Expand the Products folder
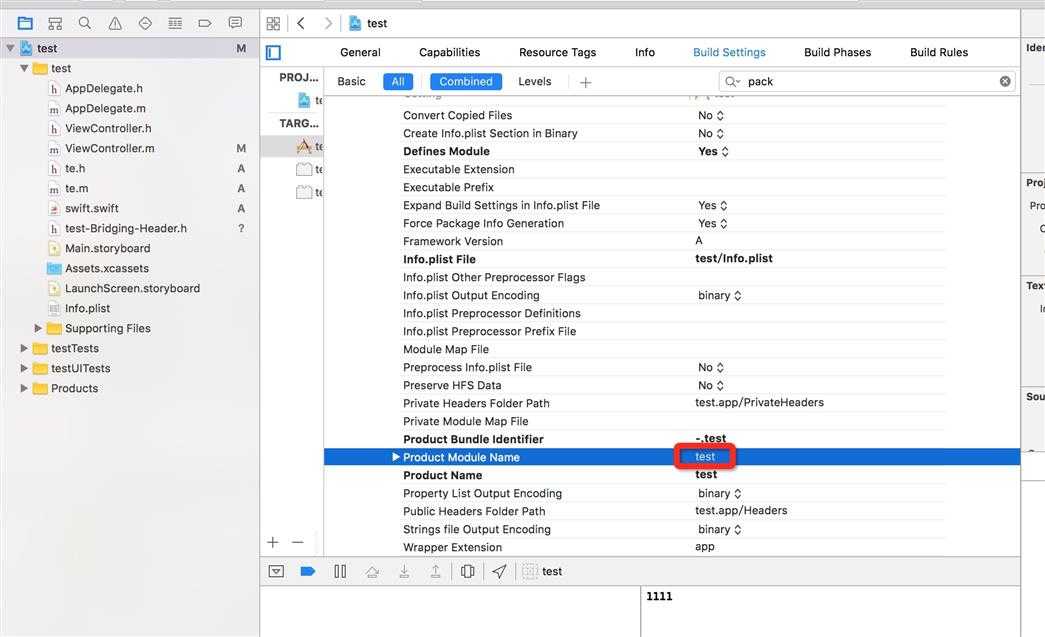The height and width of the screenshot is (637, 1045). [x=24, y=388]
